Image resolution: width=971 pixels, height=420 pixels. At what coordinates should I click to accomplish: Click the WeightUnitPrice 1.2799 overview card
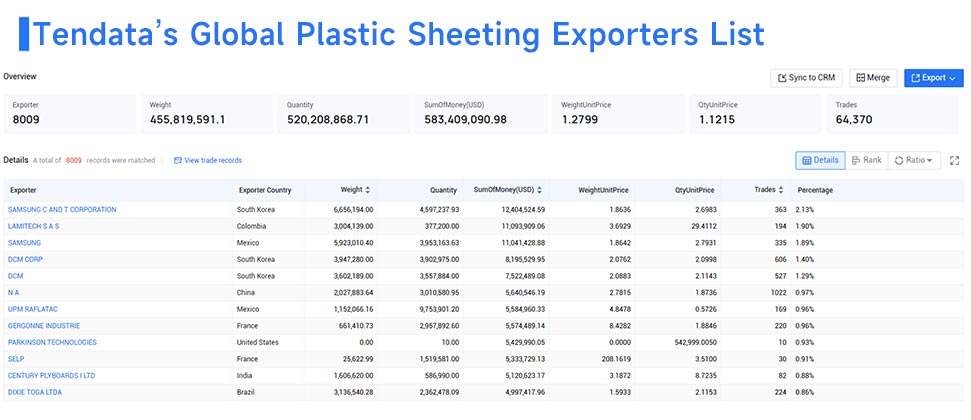tap(619, 114)
